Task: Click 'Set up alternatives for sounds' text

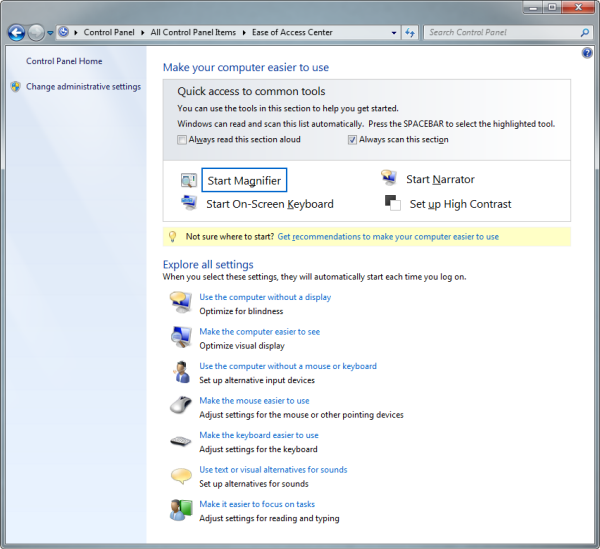Action: tap(254, 484)
